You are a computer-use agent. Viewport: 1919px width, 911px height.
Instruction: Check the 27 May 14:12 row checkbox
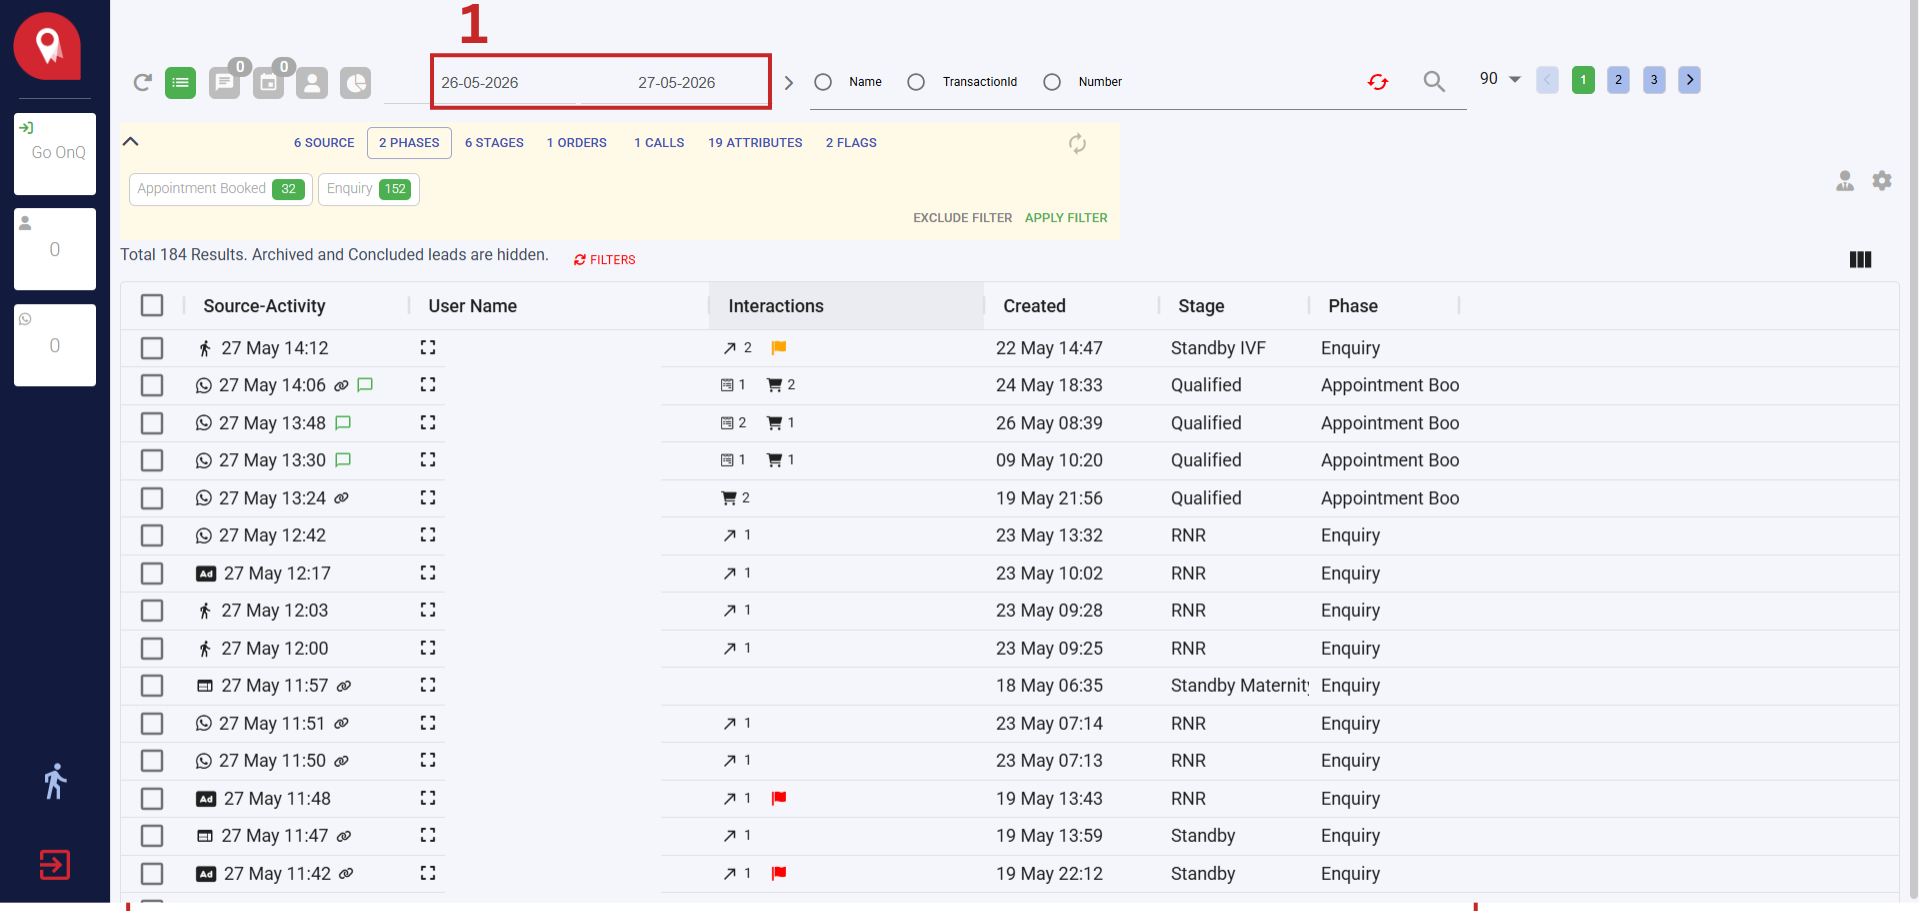[152, 348]
